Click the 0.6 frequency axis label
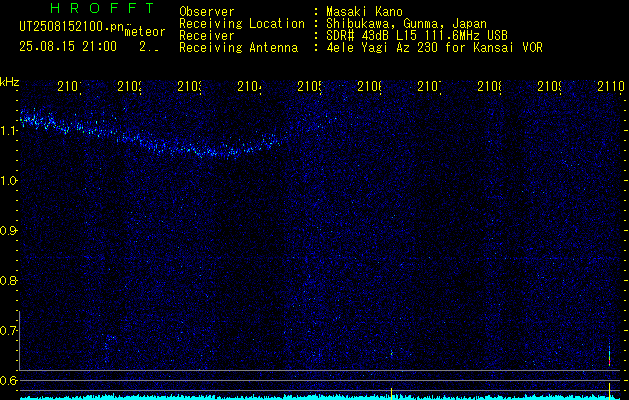The width and height of the screenshot is (629, 400). tap(8, 380)
